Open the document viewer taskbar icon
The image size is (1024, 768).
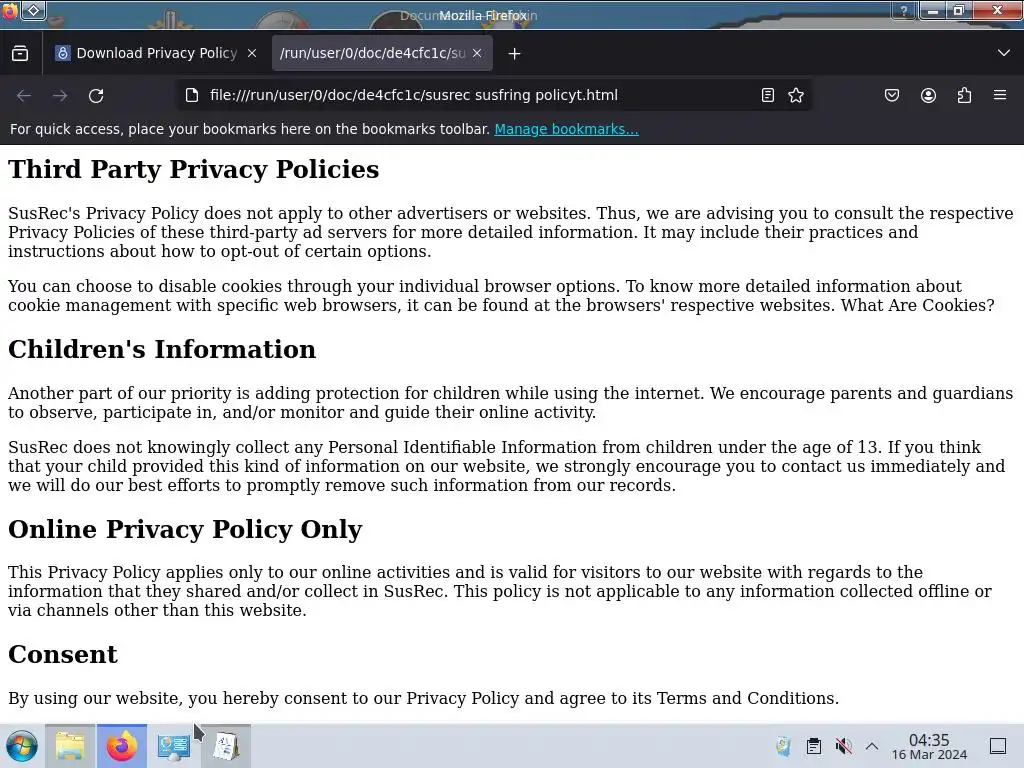click(x=225, y=746)
